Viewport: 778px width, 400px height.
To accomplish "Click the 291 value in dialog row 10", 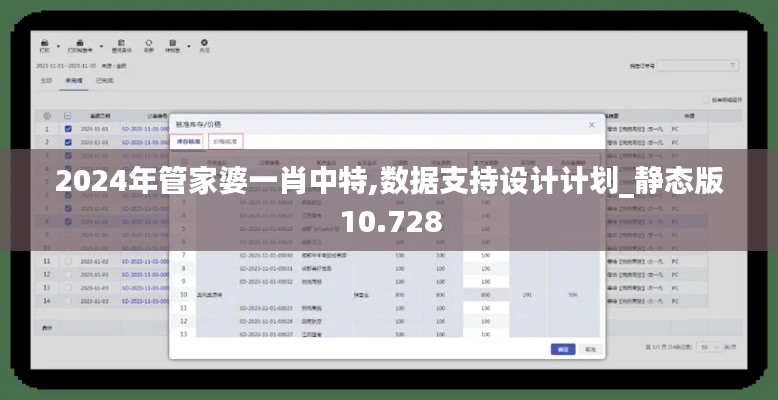I will pyautogui.click(x=527, y=295).
